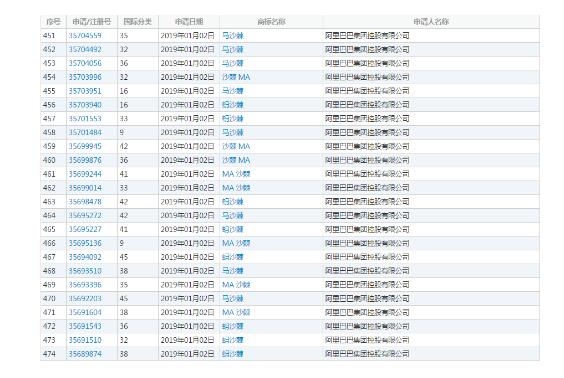Select the sequence number 458 cell
Screen dimensions: 564x378
pyautogui.click(x=53, y=132)
